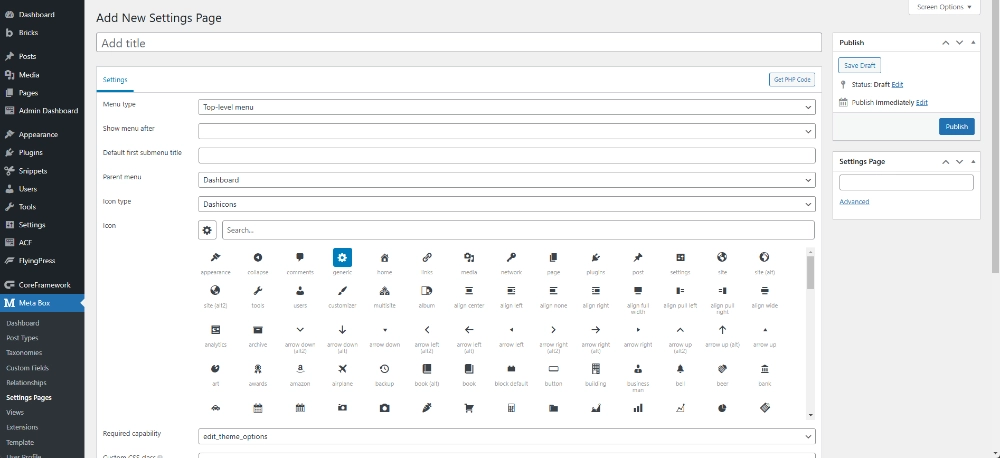Collapse the Settings Page metabox toggle
Viewport: 1000px width, 458px height.
(x=973, y=162)
